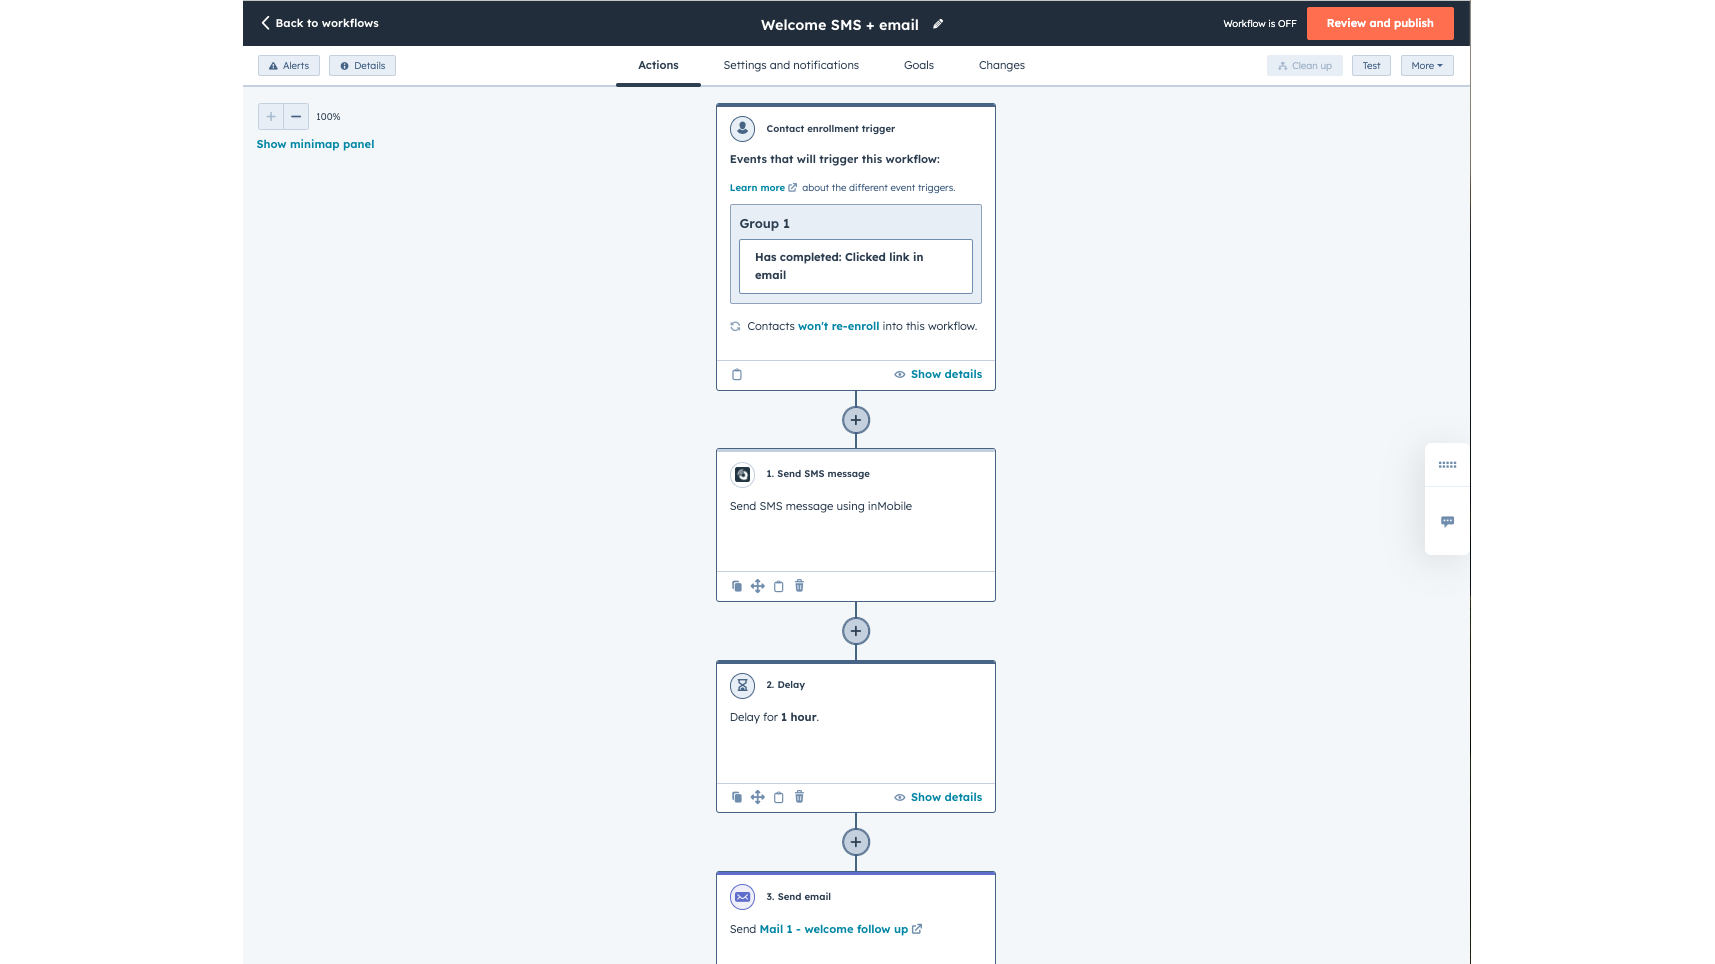Switch to Settings and notifications tab
1715x964 pixels.
[x=791, y=66]
